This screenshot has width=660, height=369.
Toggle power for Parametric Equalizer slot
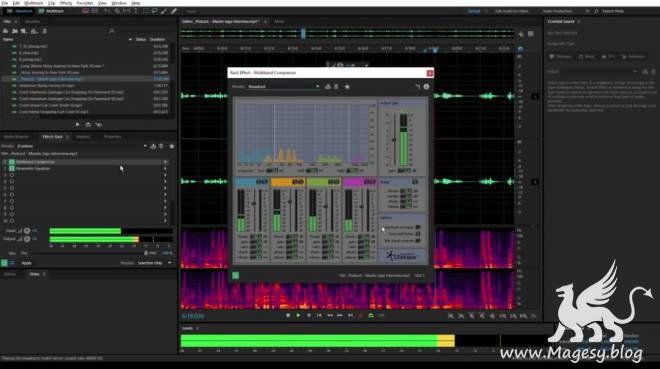click(12, 168)
